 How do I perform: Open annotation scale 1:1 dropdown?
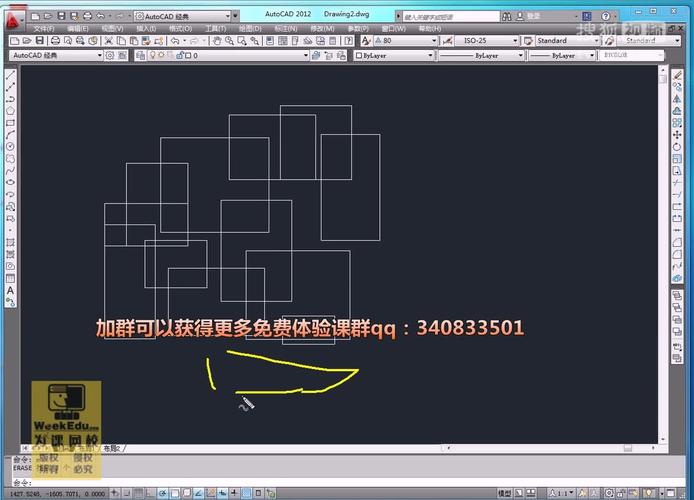click(562, 493)
